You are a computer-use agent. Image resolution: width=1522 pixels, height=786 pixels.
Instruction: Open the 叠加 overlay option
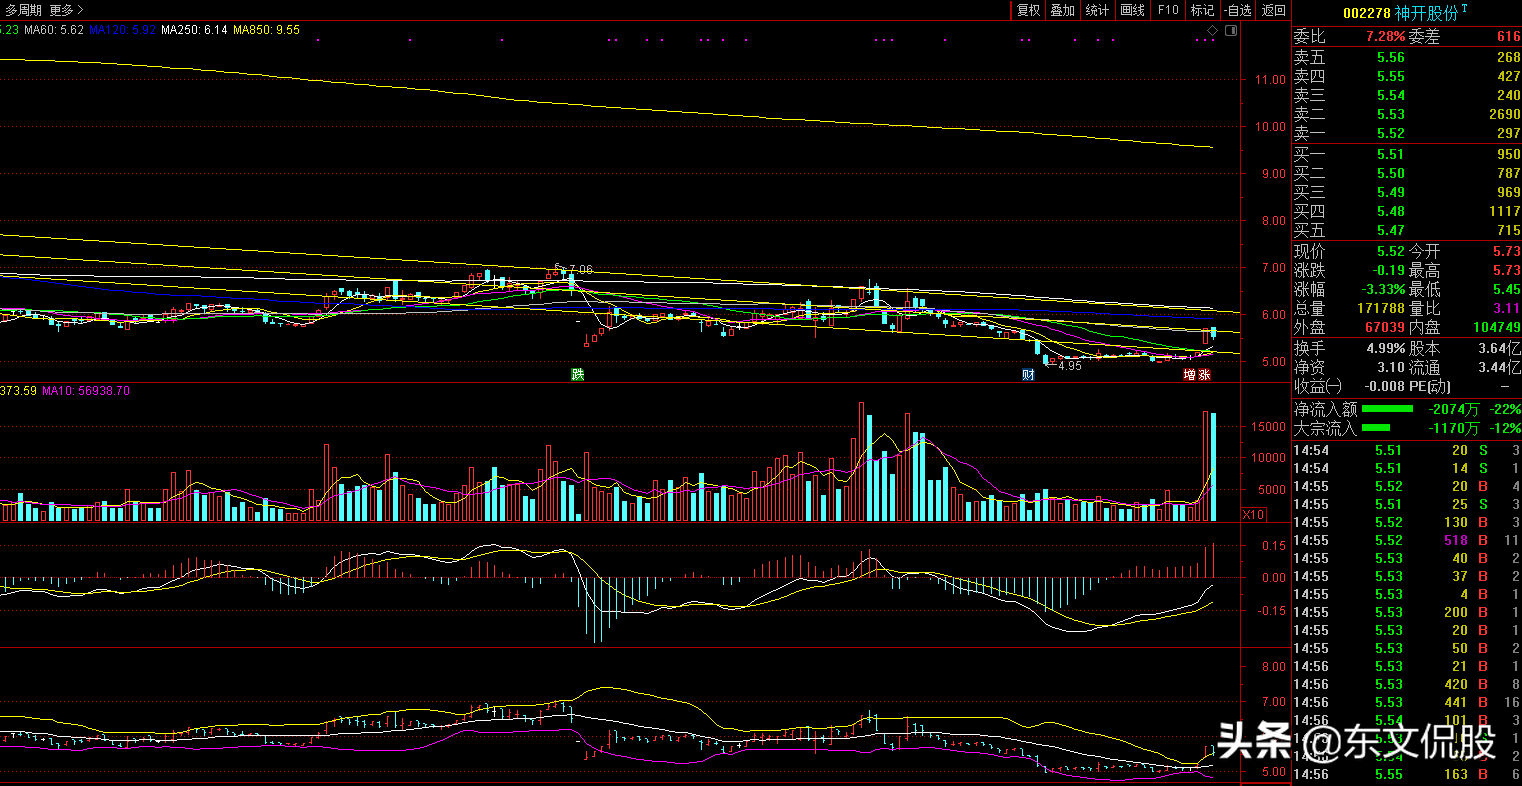[1062, 10]
